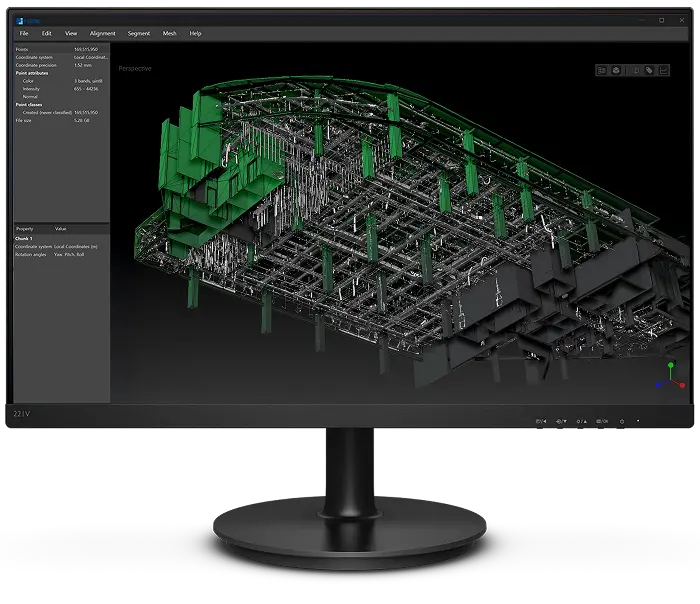Click the application logo in title bar
The height and width of the screenshot is (604, 700).
point(18,19)
